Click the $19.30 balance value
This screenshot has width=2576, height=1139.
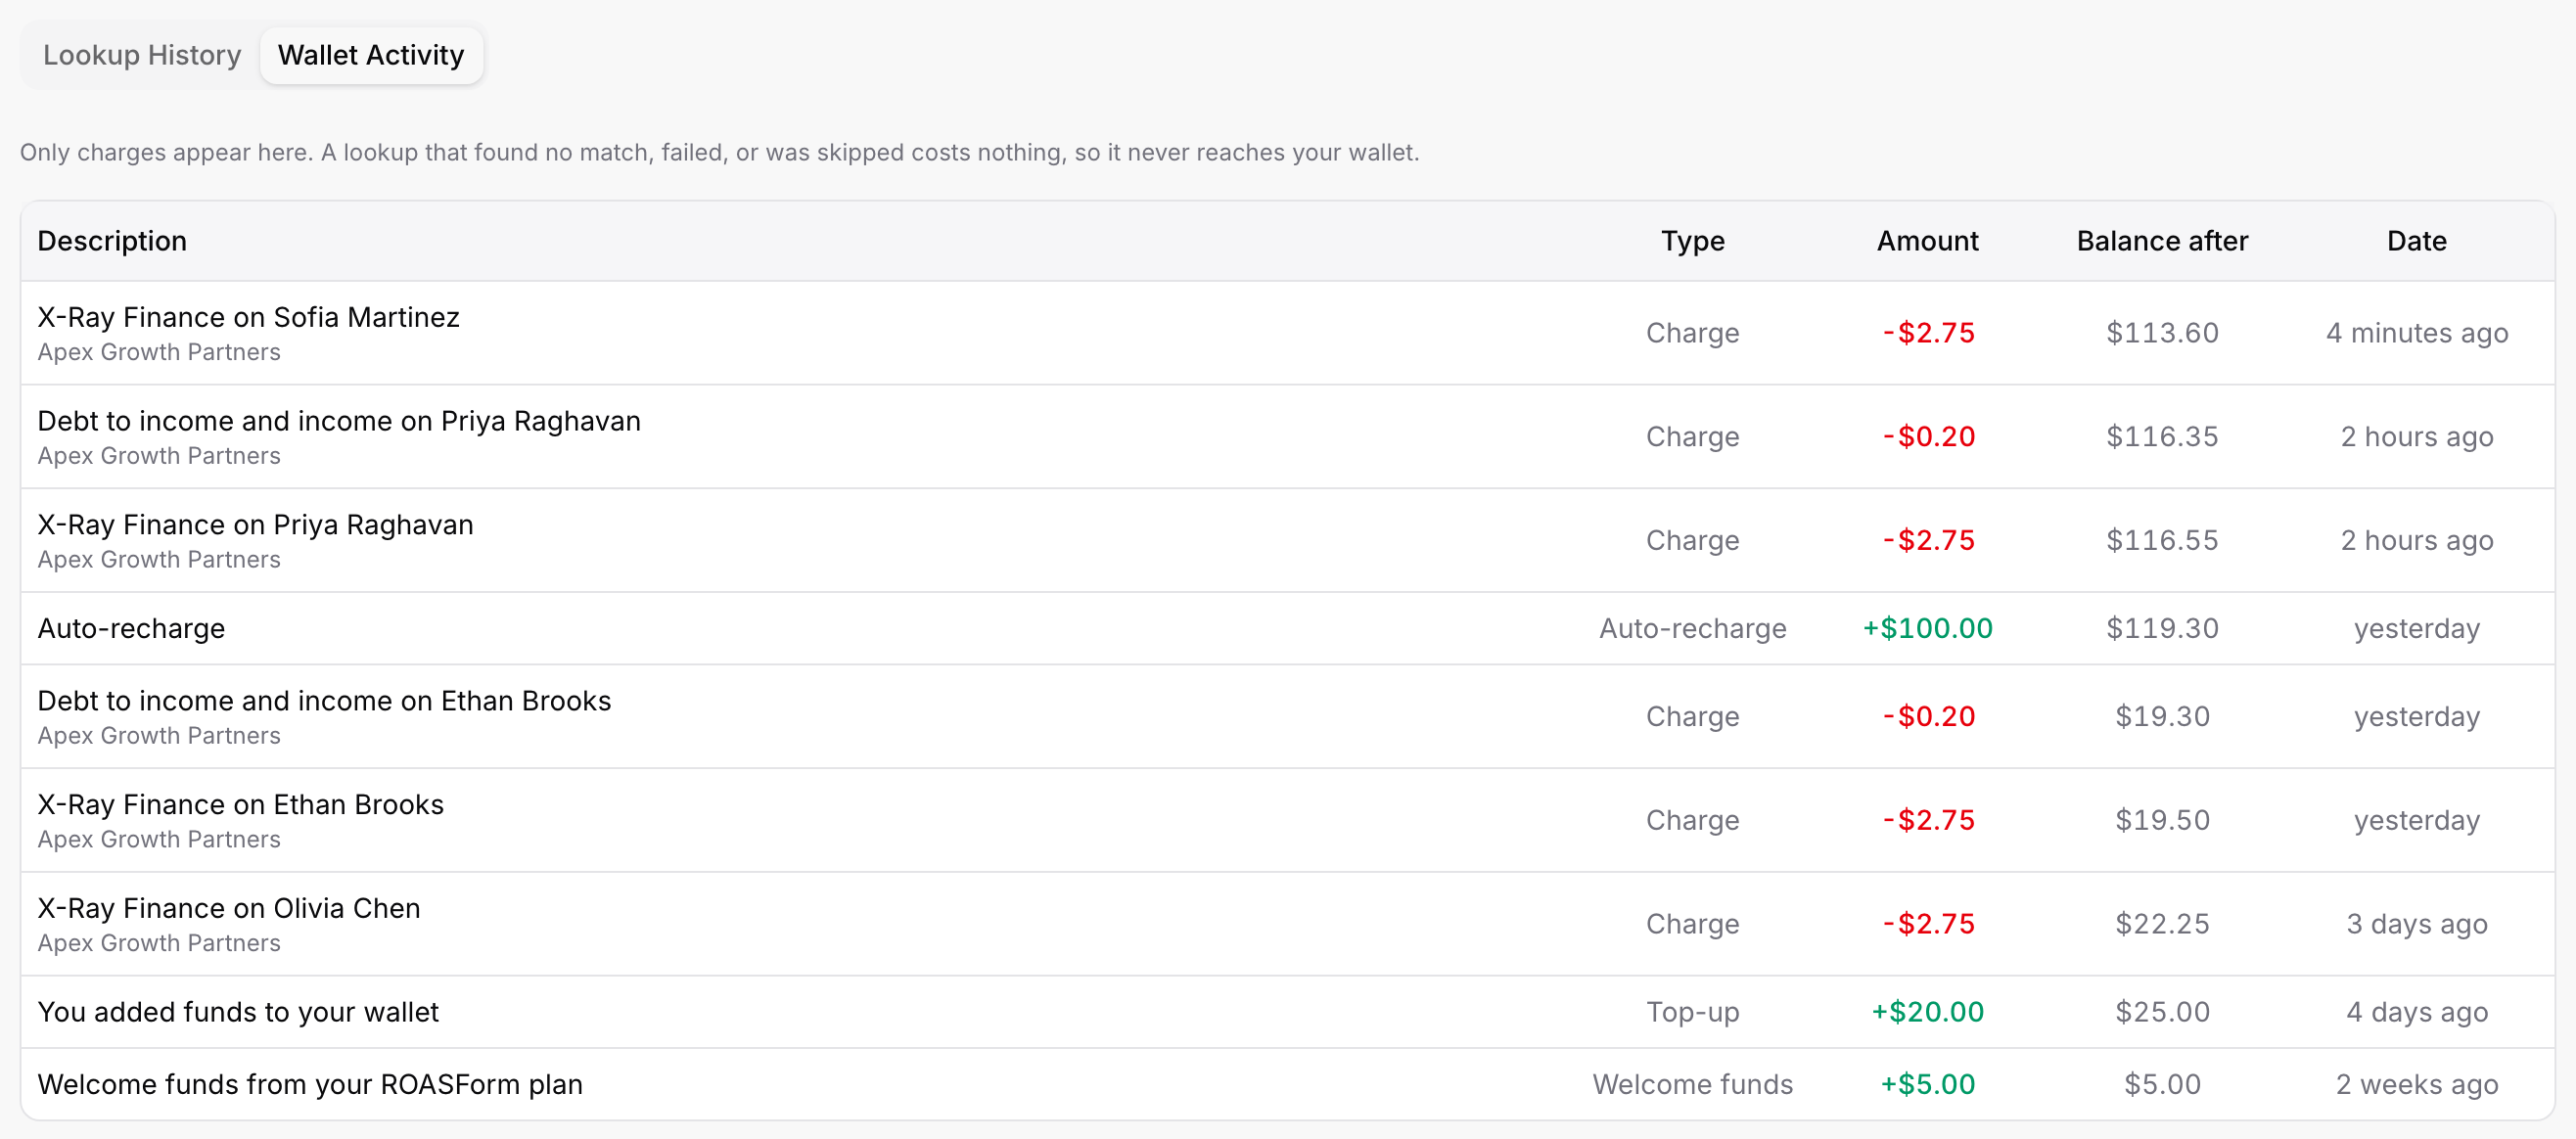2162,717
